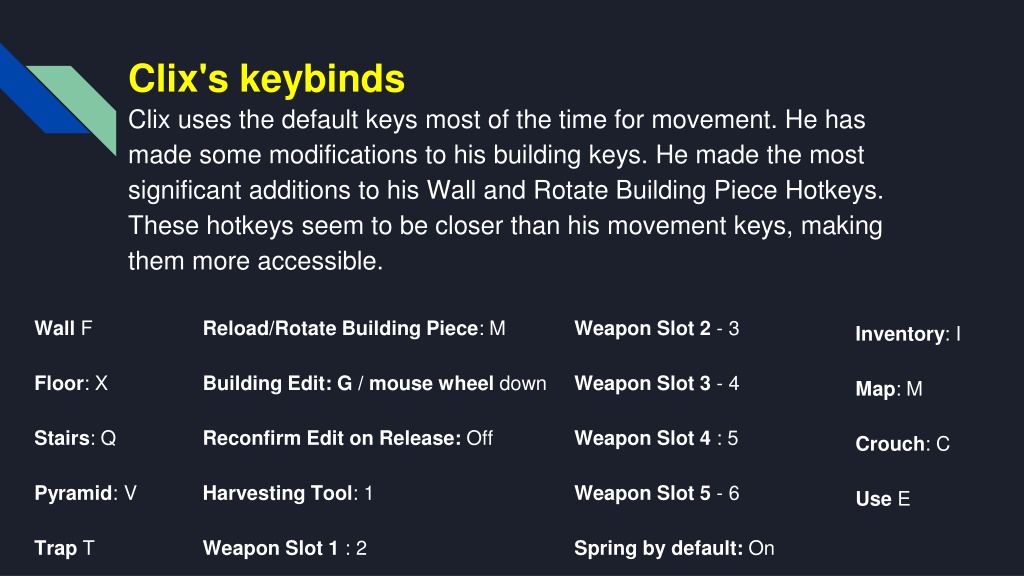Select the Weapon Slot 2 - 3 entry
1024x576 pixels.
(656, 328)
